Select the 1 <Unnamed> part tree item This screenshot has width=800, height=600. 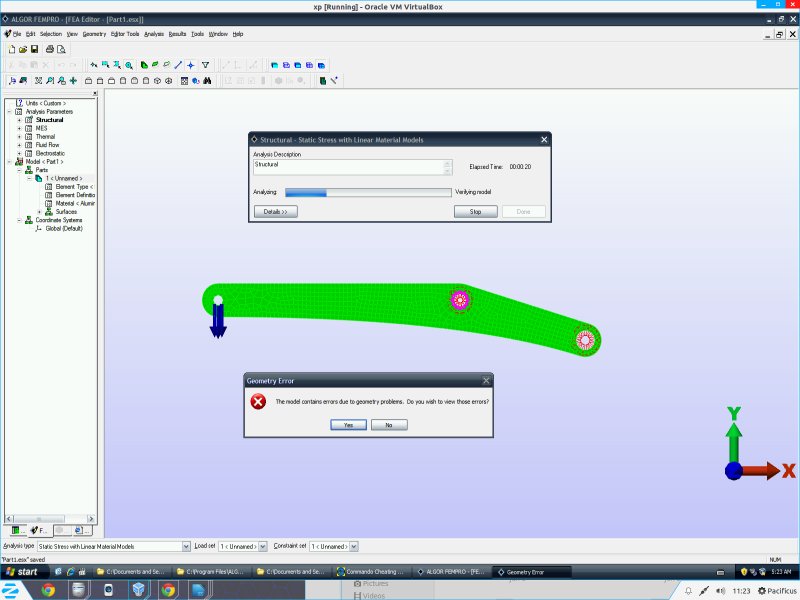pos(64,179)
